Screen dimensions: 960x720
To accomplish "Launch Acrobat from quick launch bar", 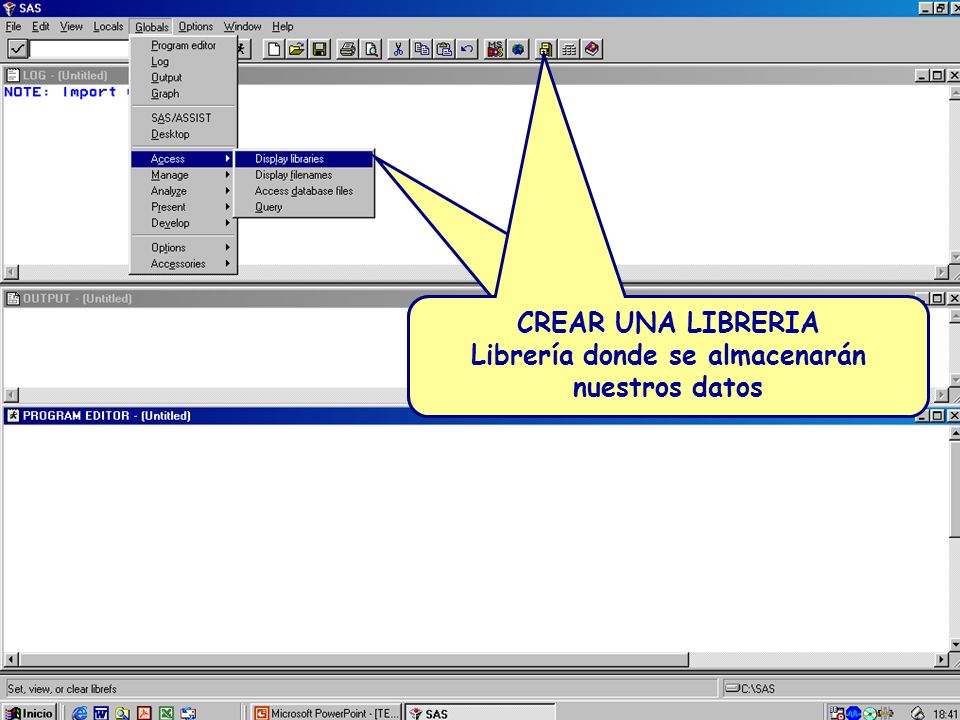I will 144,713.
